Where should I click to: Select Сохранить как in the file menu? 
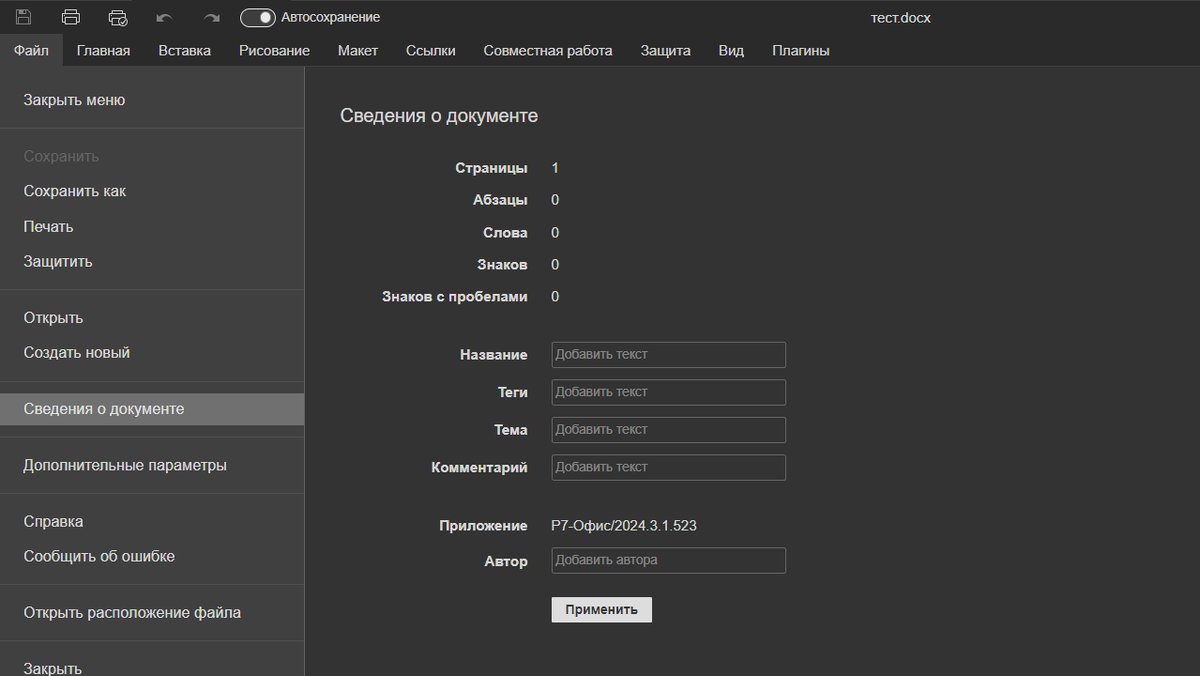(152, 191)
